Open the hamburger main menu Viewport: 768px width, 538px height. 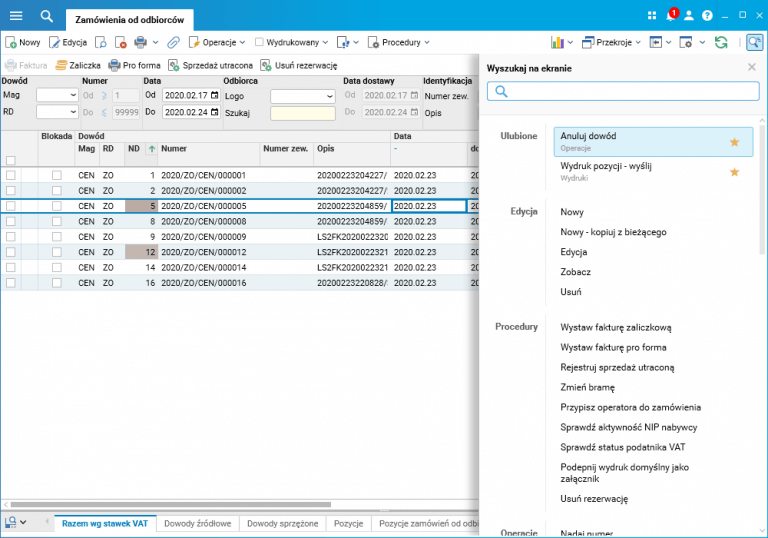pyautogui.click(x=15, y=15)
